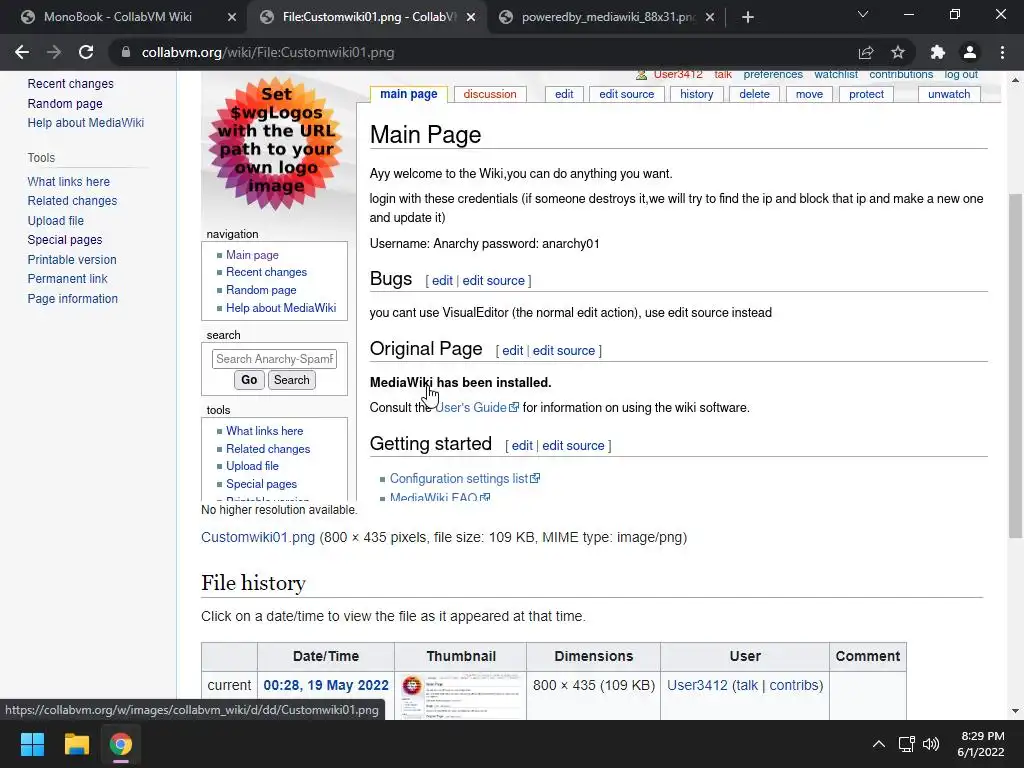
Task: Click the "No higher resolution available." text
Action: [x=279, y=510]
